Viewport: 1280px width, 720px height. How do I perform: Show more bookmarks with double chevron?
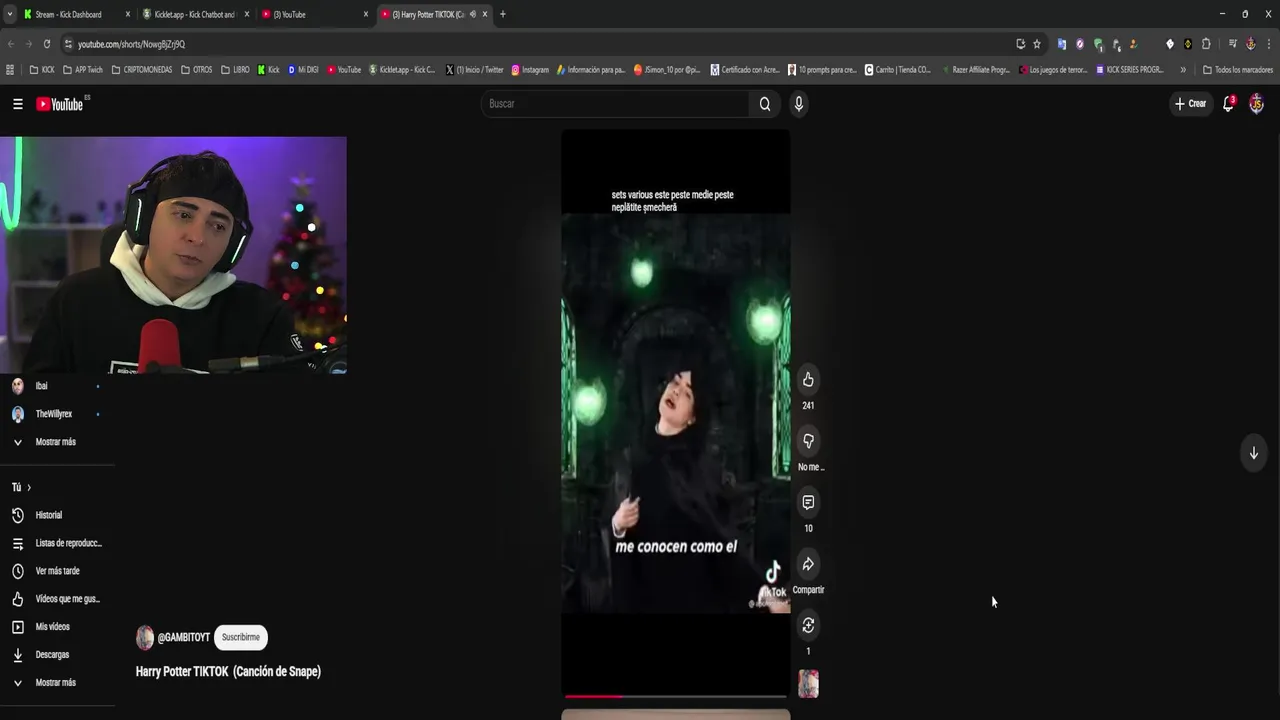pos(1183,70)
